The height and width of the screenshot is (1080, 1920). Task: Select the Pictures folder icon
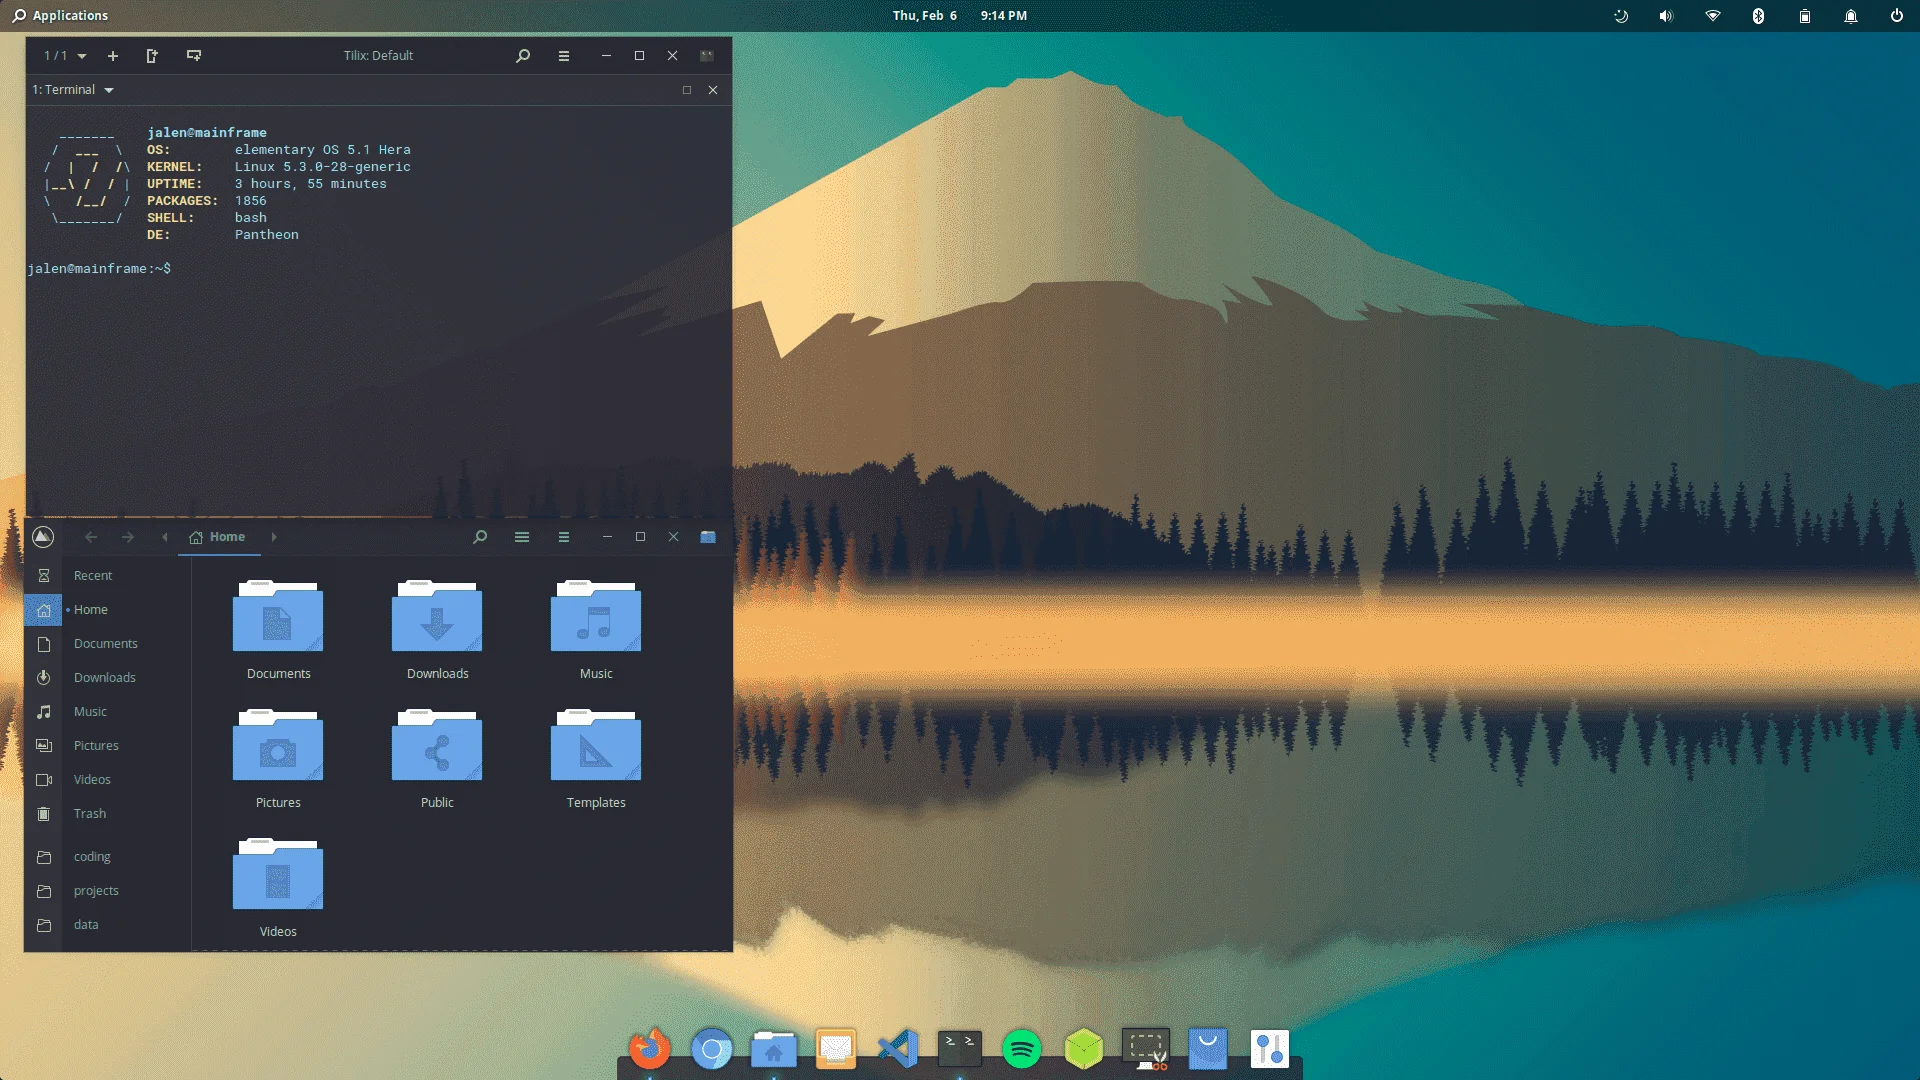tap(278, 745)
